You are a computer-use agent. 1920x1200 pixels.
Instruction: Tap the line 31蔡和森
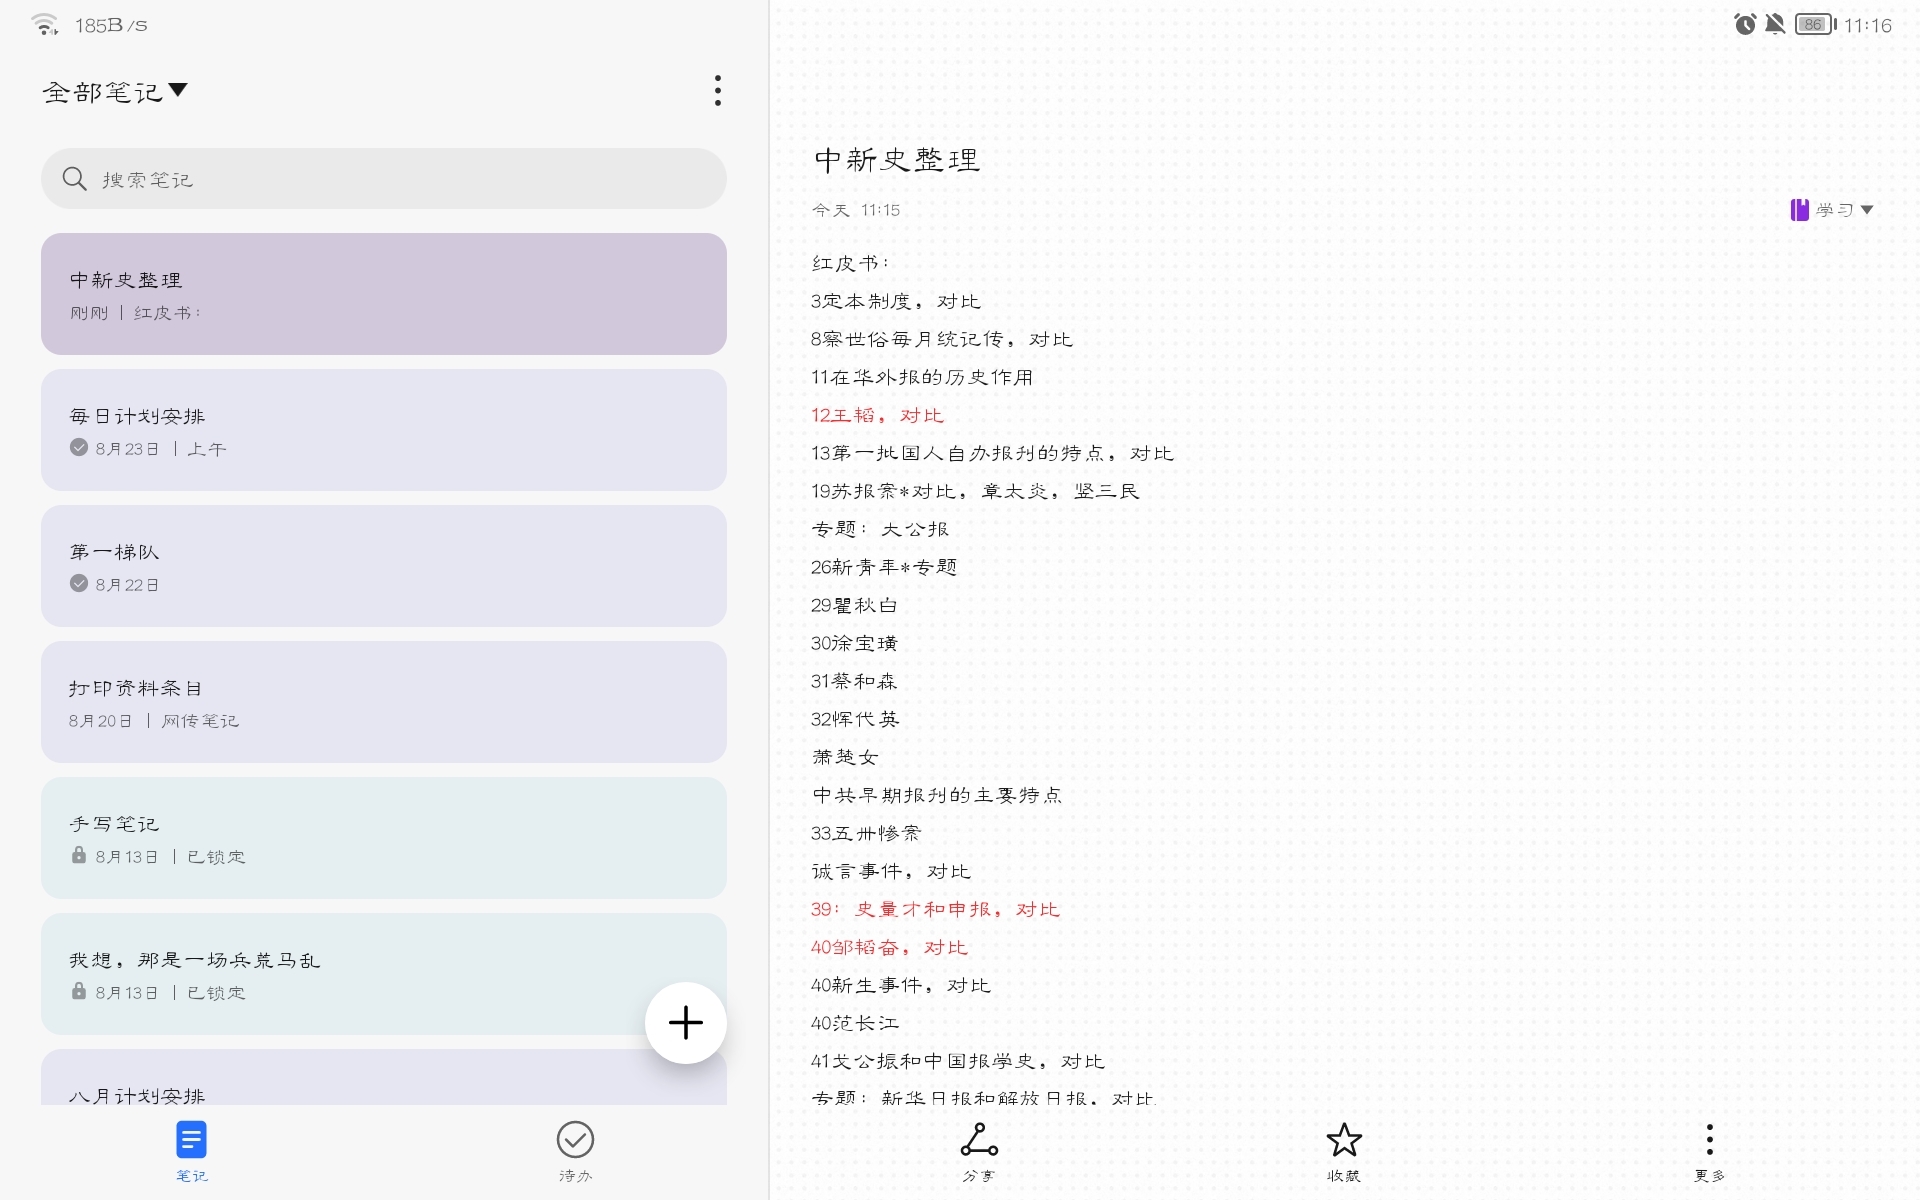854,681
